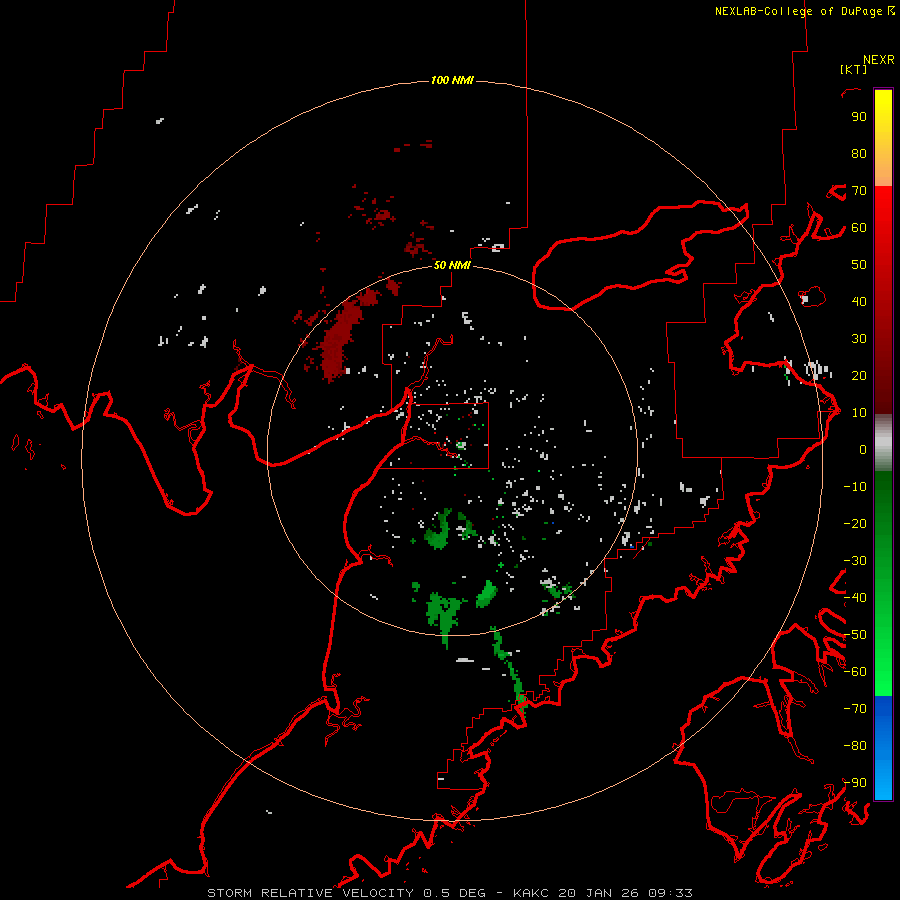Click the 60 value on the velocity scale
This screenshot has width=900, height=900.
coord(859,227)
